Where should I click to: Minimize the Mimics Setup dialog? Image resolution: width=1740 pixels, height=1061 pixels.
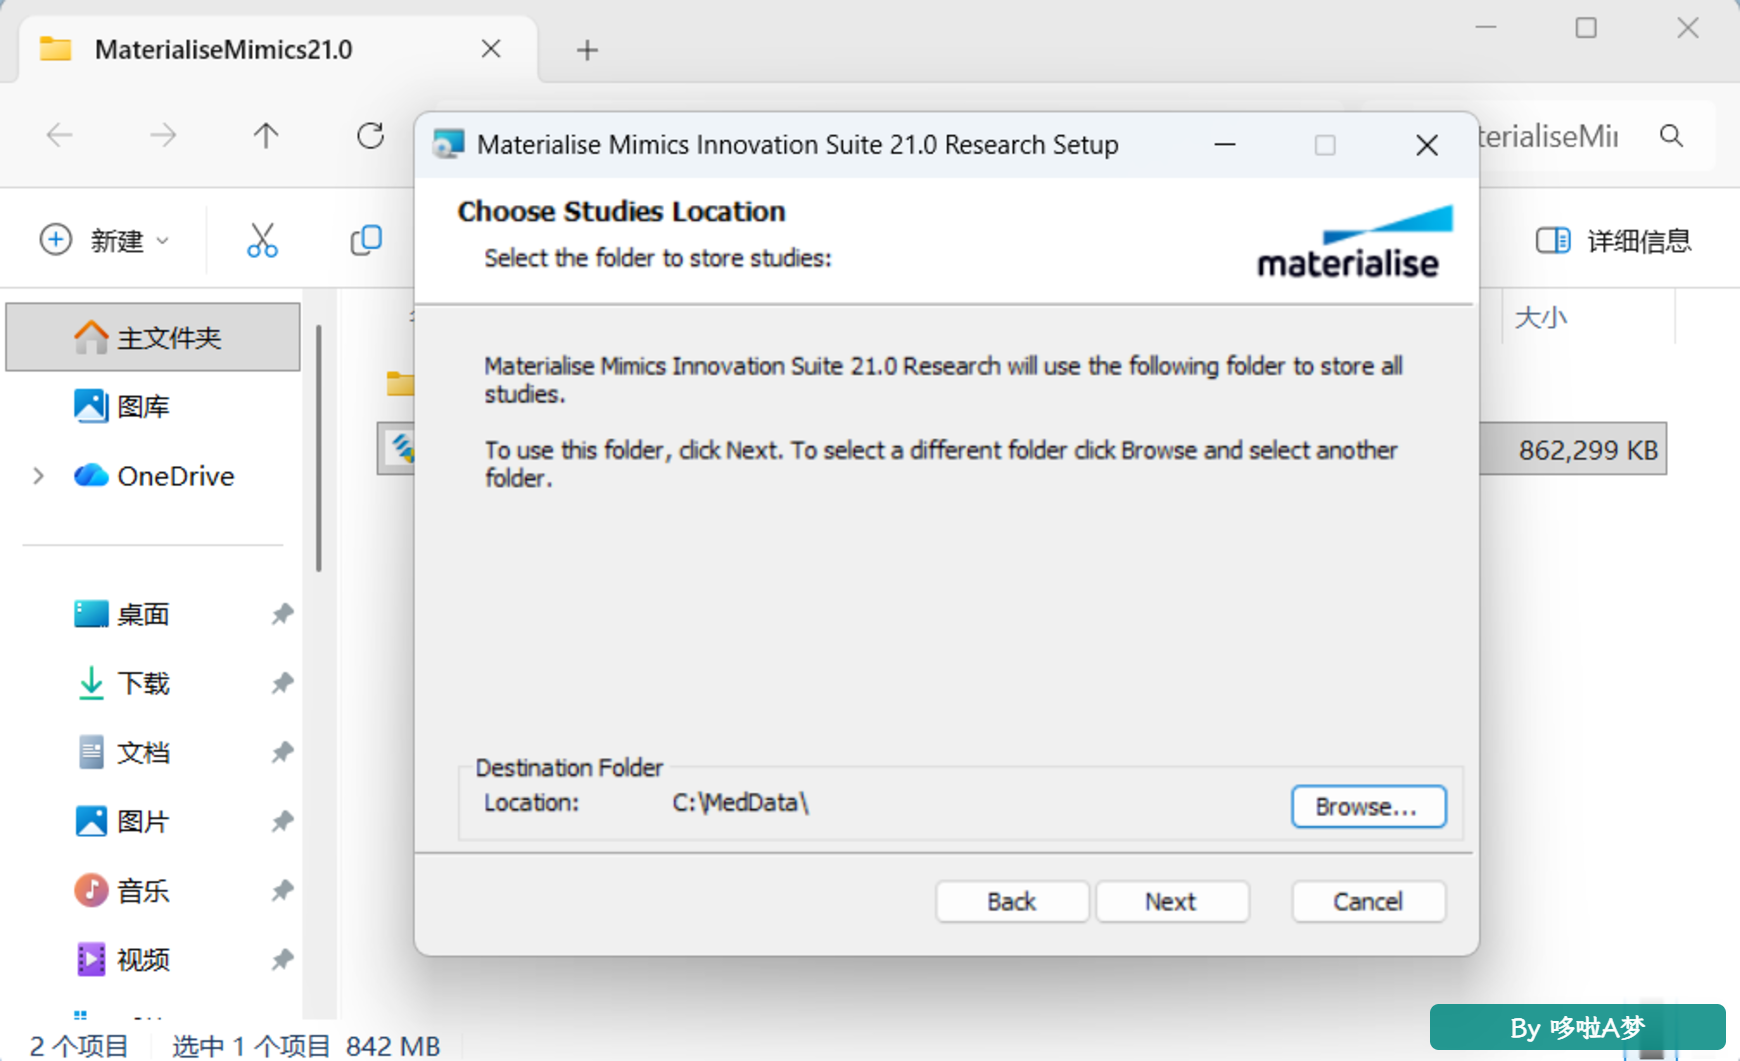tap(1225, 145)
